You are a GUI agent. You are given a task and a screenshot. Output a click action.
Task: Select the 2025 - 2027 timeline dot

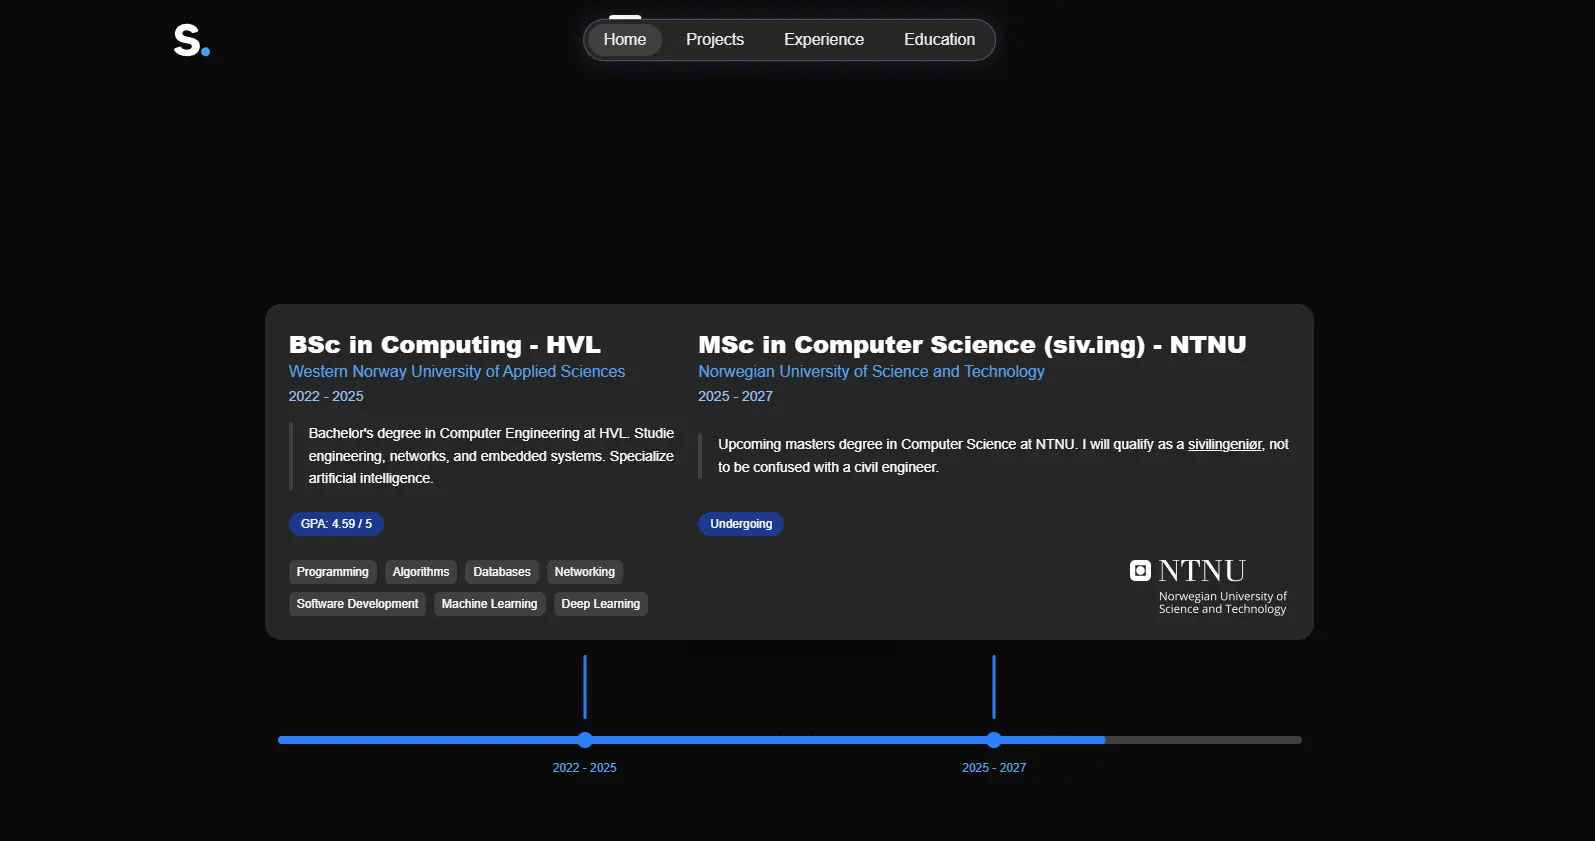click(x=994, y=740)
